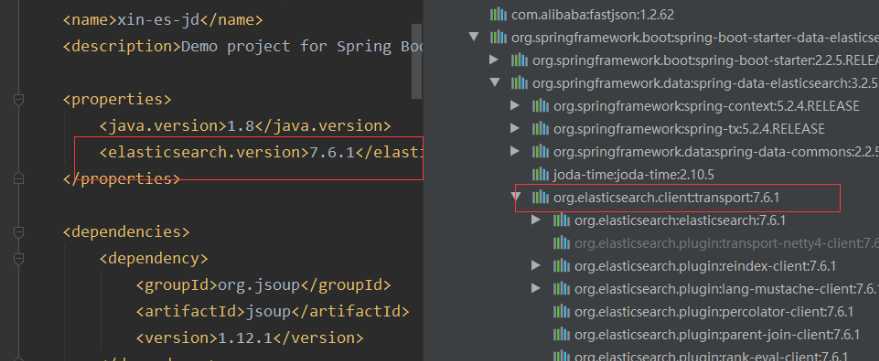Click the version 1.12.1 line

(x=249, y=337)
